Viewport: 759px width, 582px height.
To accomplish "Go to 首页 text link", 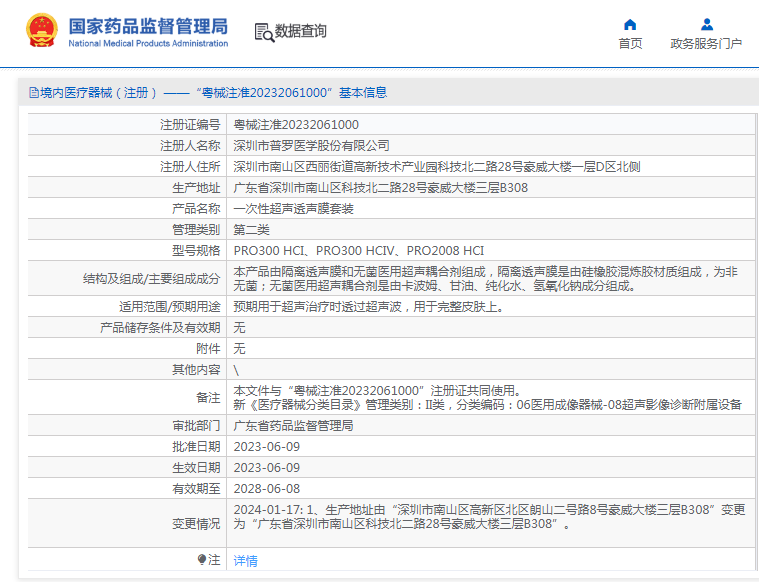I will tap(630, 44).
